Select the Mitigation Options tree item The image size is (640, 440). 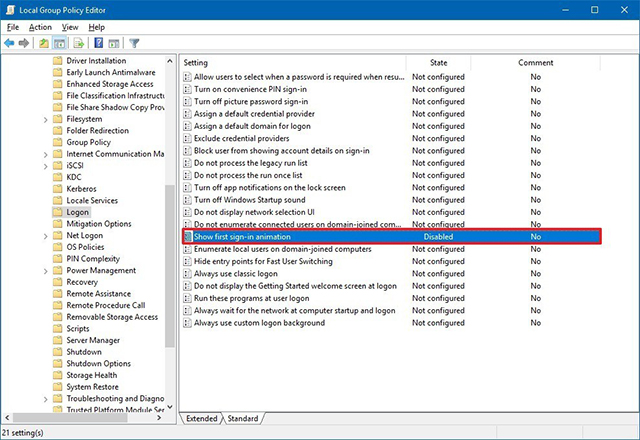click(x=99, y=224)
